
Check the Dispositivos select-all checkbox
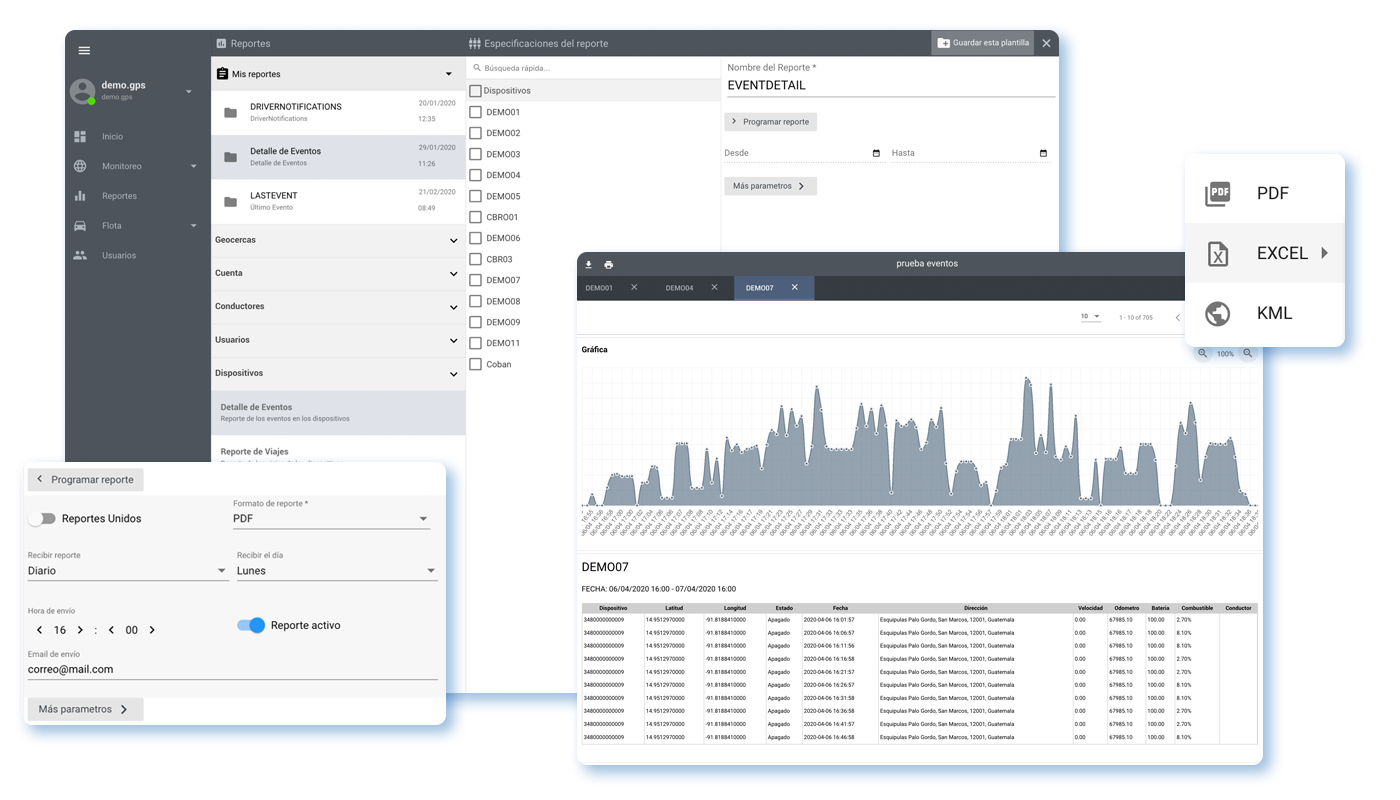pyautogui.click(x=475, y=91)
